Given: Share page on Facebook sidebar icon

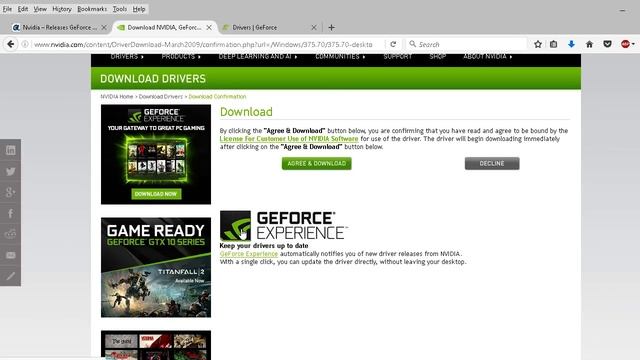Looking at the screenshot, I should pos(11,213).
